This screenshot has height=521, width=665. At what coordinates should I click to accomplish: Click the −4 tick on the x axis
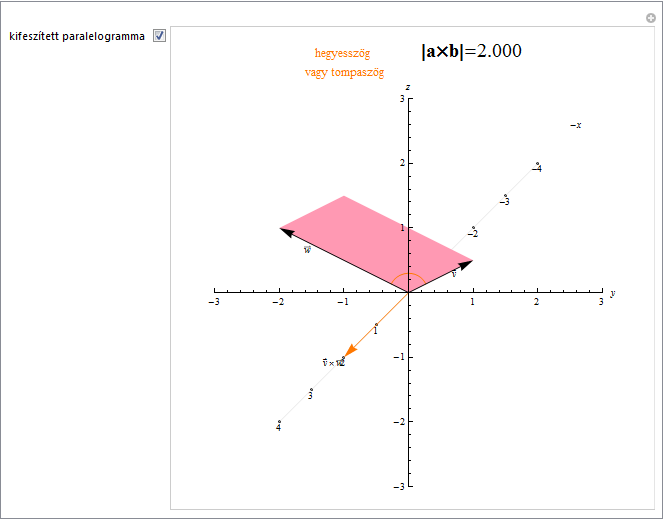[536, 169]
